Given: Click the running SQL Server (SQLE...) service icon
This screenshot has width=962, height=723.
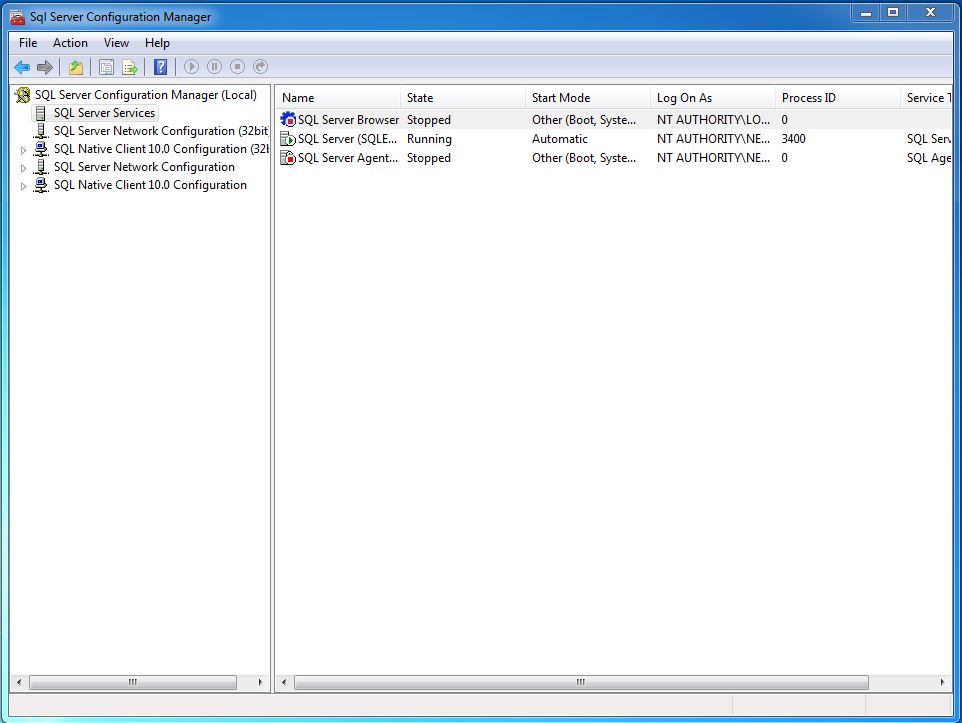Looking at the screenshot, I should tap(288, 139).
